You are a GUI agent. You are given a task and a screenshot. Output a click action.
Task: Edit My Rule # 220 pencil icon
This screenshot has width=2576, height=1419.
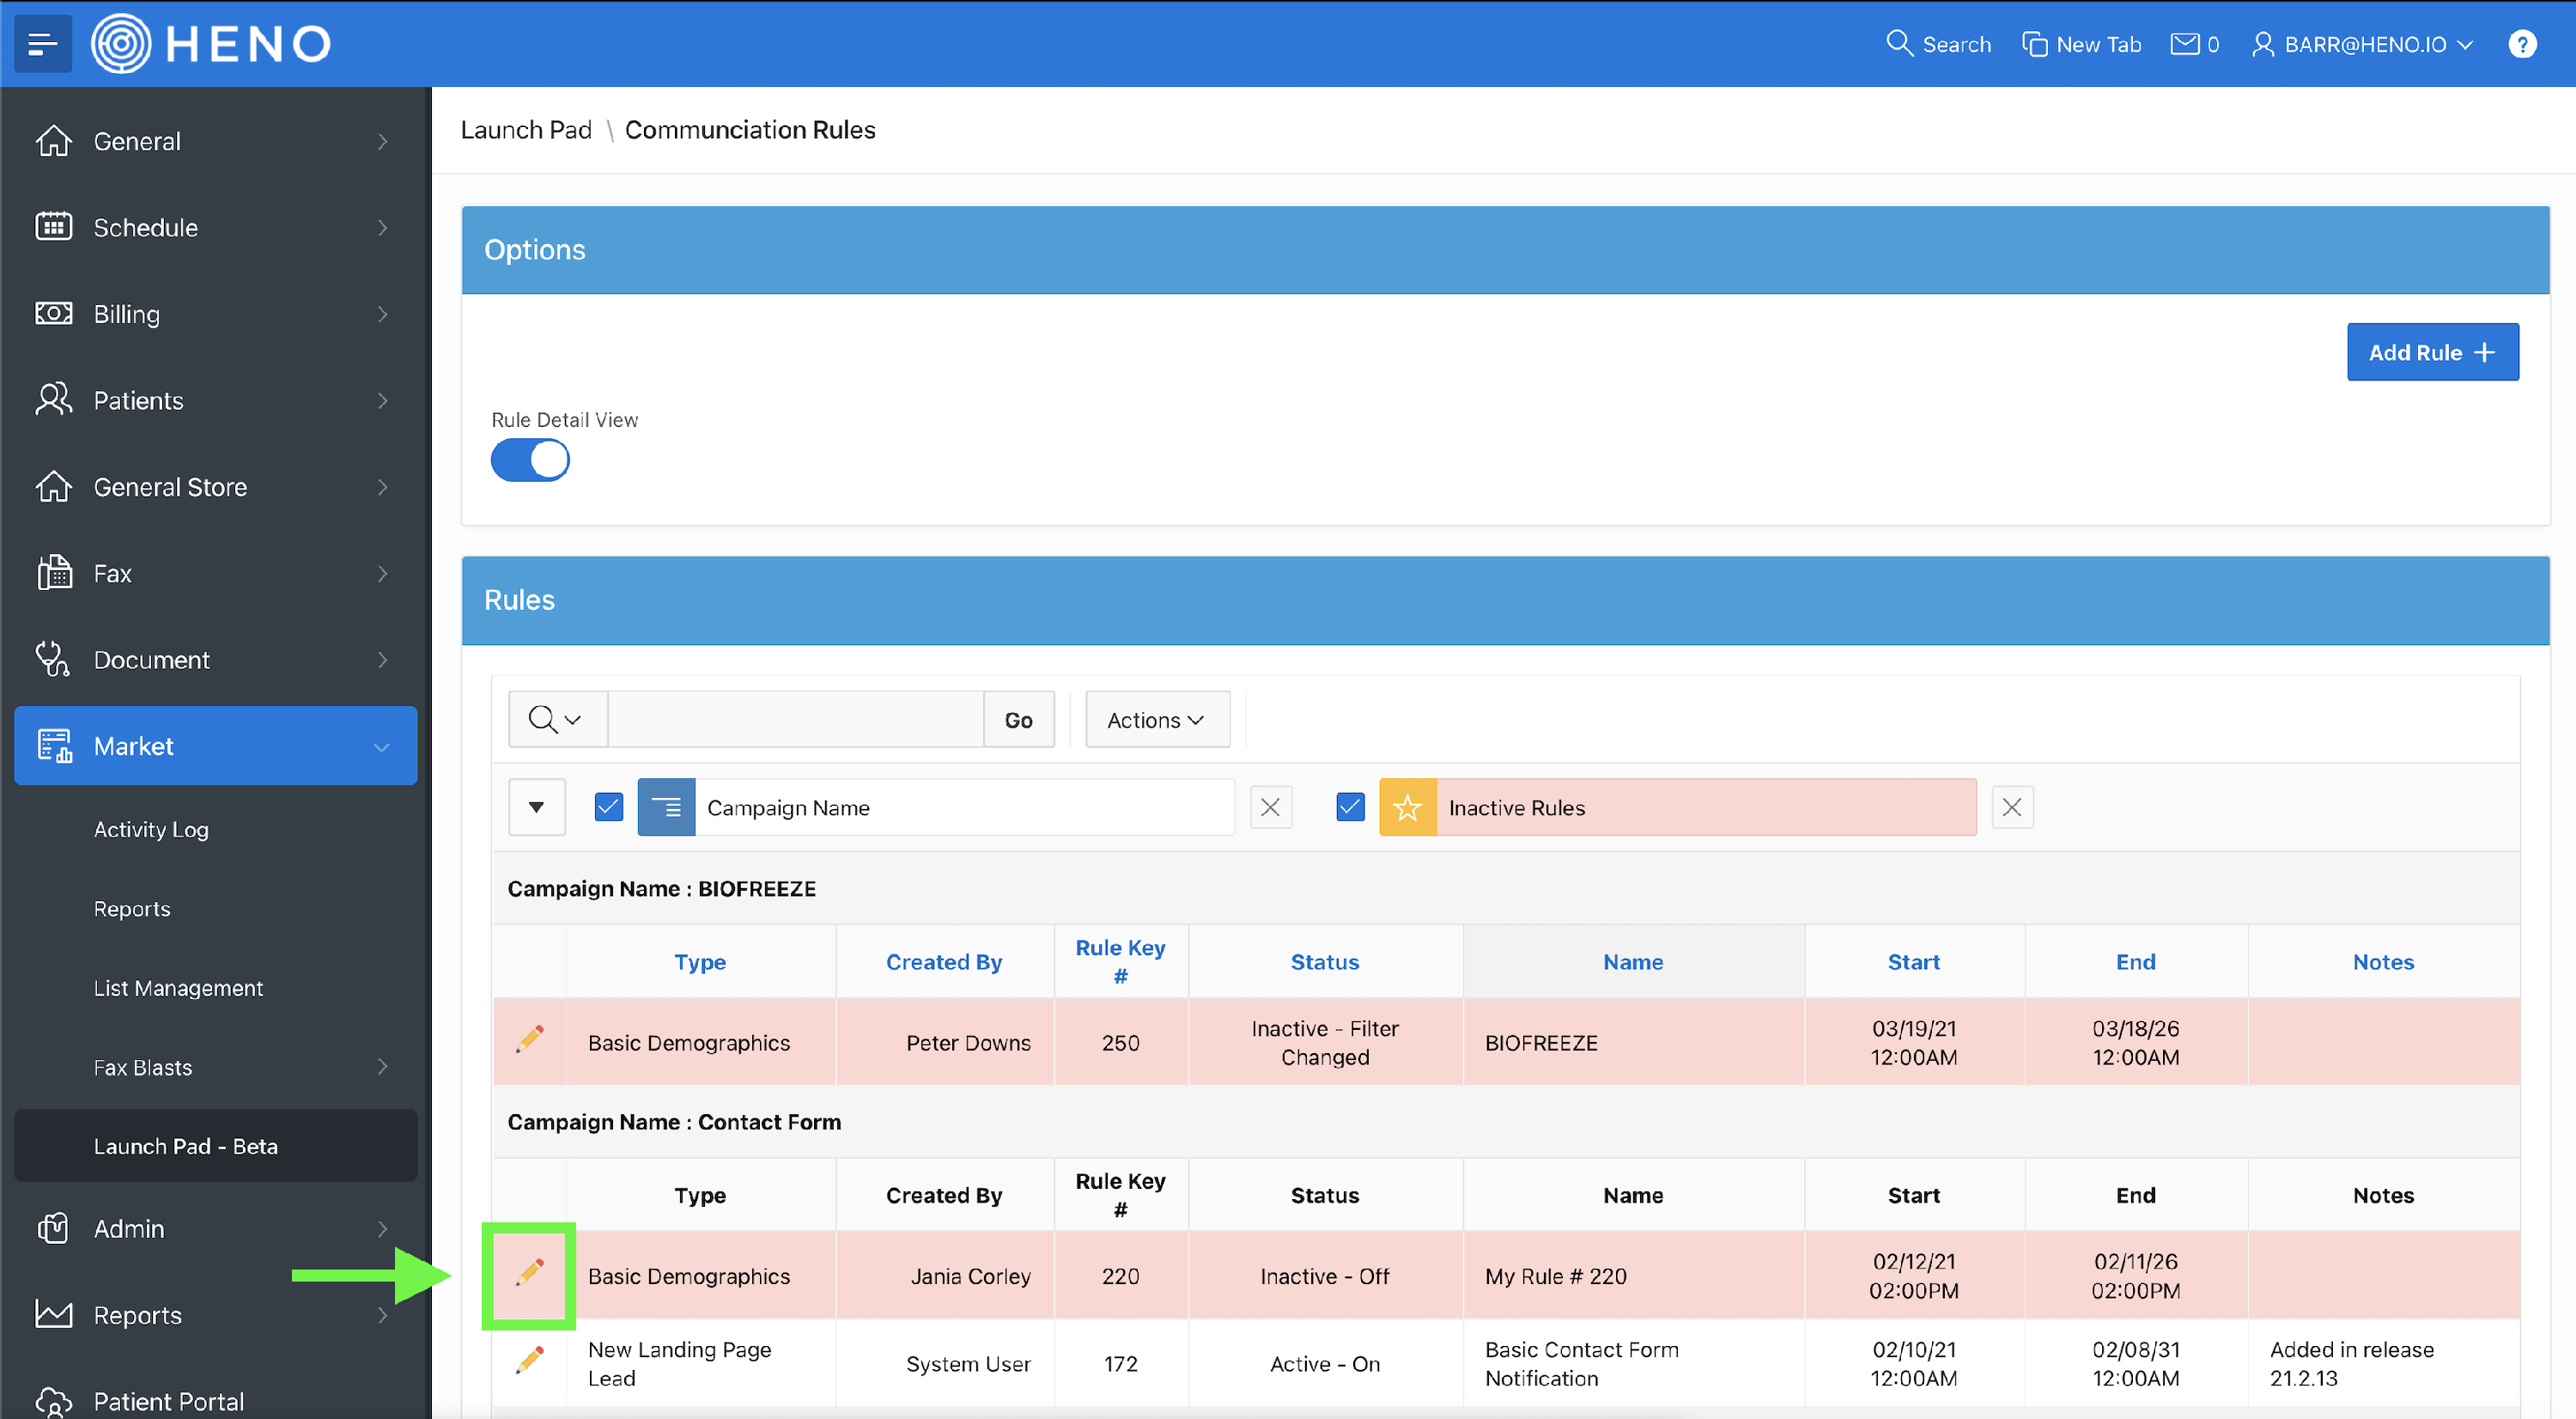530,1273
